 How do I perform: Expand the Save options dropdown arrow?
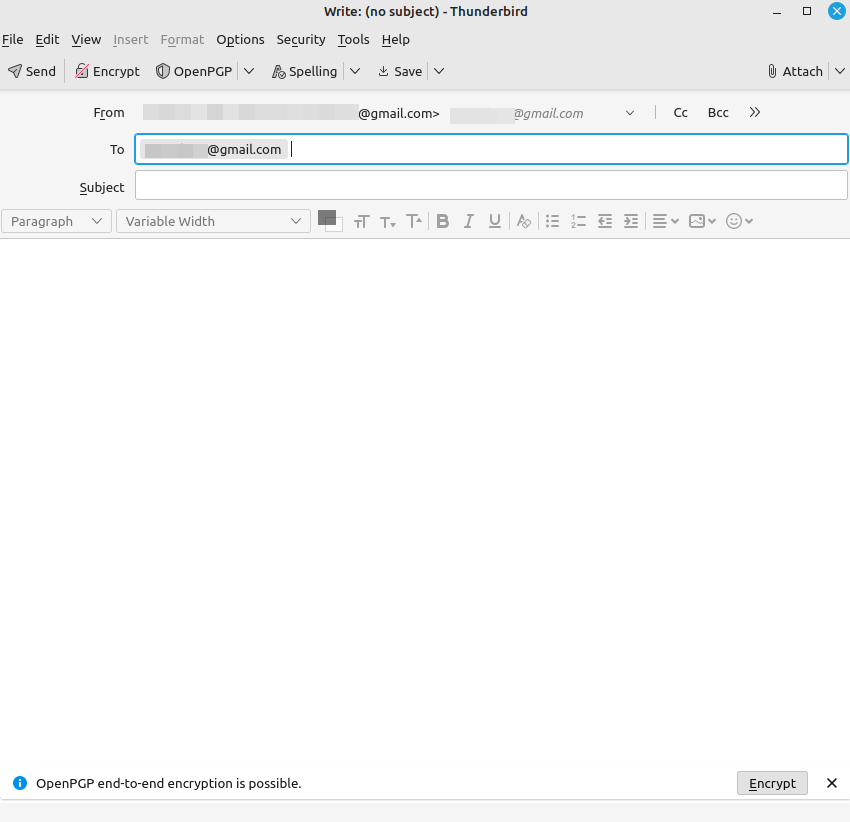tap(439, 71)
